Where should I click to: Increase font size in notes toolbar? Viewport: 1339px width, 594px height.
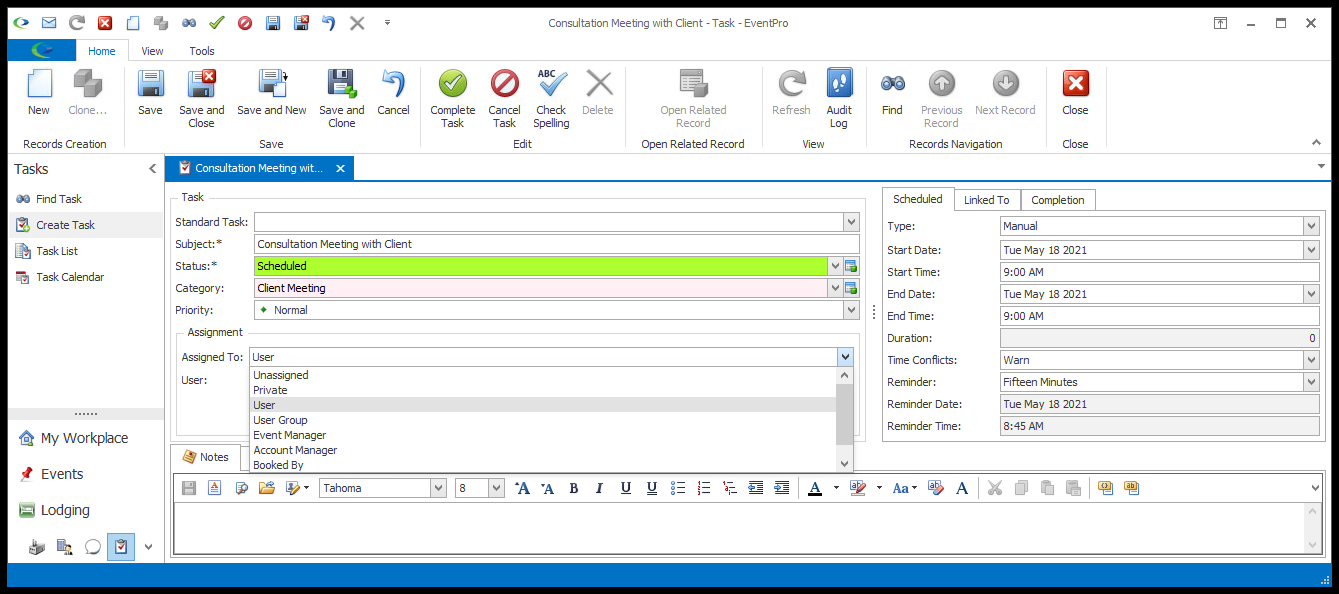[522, 488]
